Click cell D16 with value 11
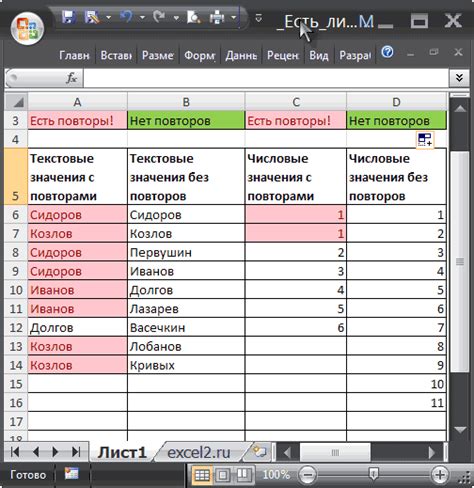This screenshot has height=488, width=474. point(396,403)
